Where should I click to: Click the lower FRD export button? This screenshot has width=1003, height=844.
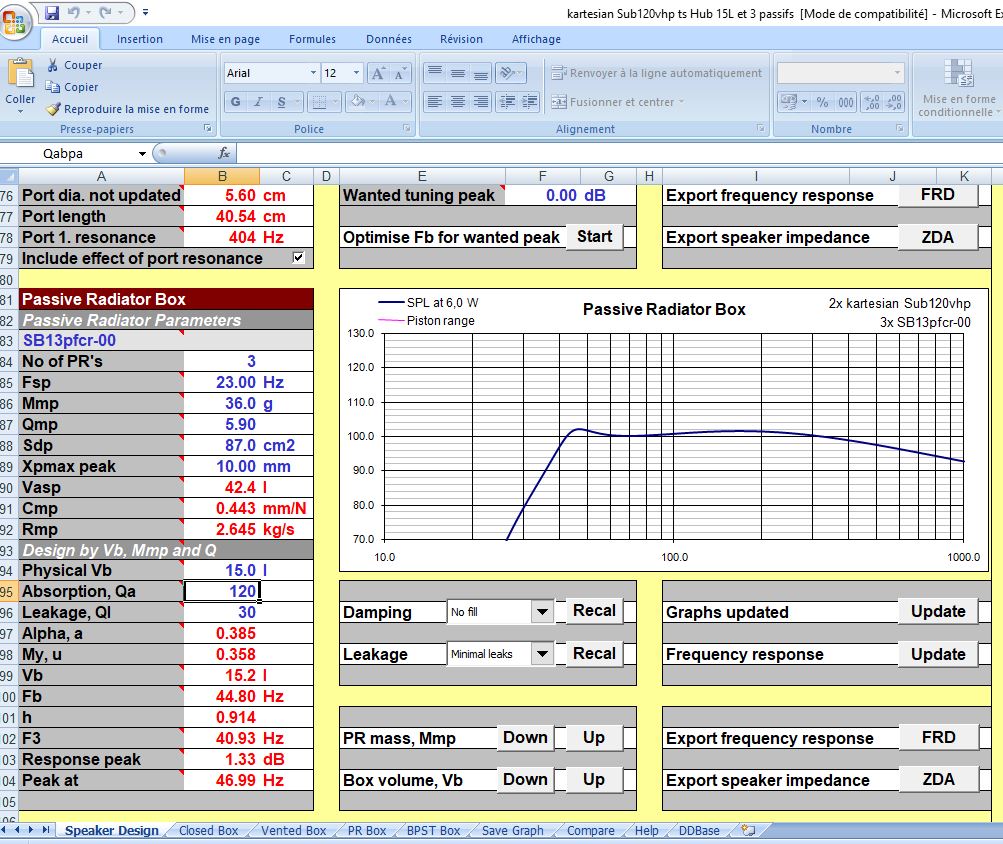(x=938, y=737)
